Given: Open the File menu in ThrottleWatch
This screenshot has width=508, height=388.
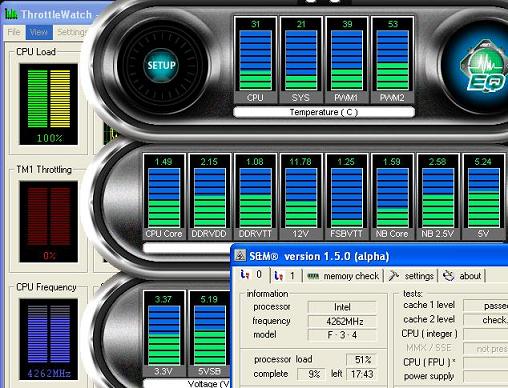Looking at the screenshot, I should click(14, 32).
